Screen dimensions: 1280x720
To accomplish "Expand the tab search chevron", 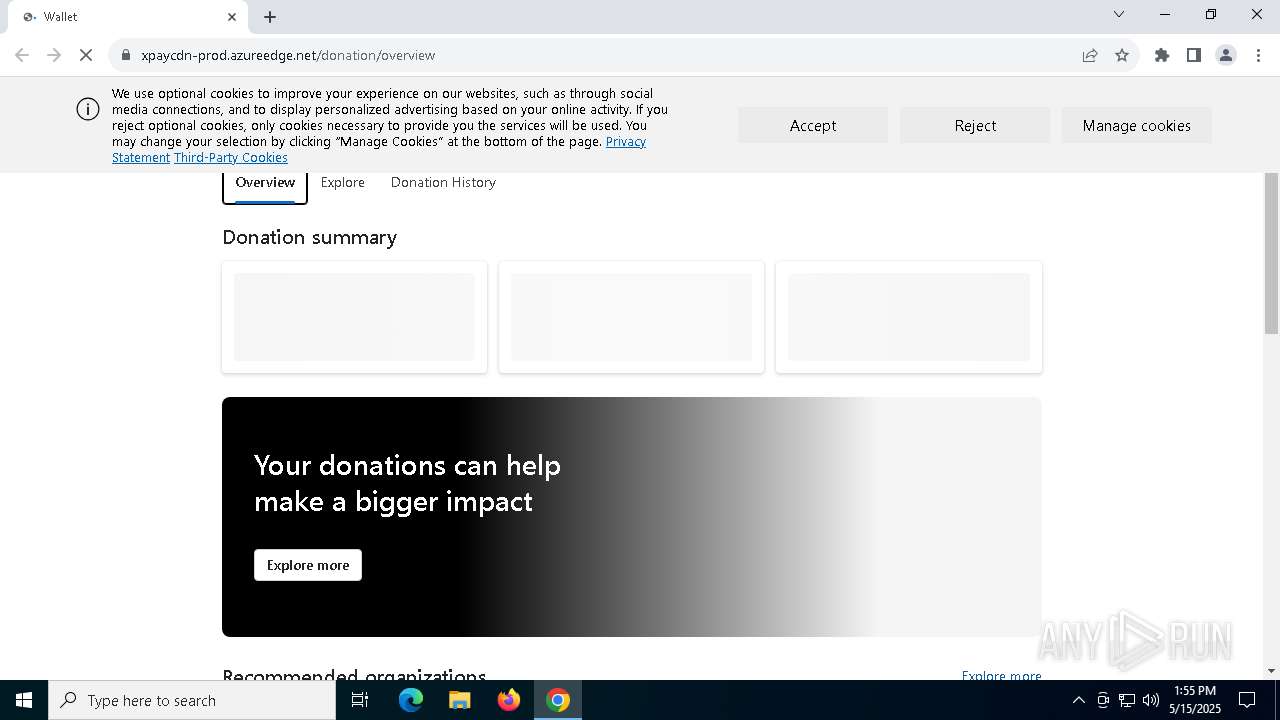I will (1119, 14).
